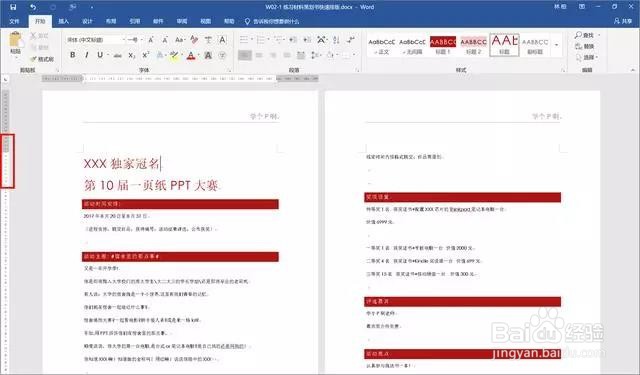Click the numbered list icon
Screen dimensions: 640x375
260,40
